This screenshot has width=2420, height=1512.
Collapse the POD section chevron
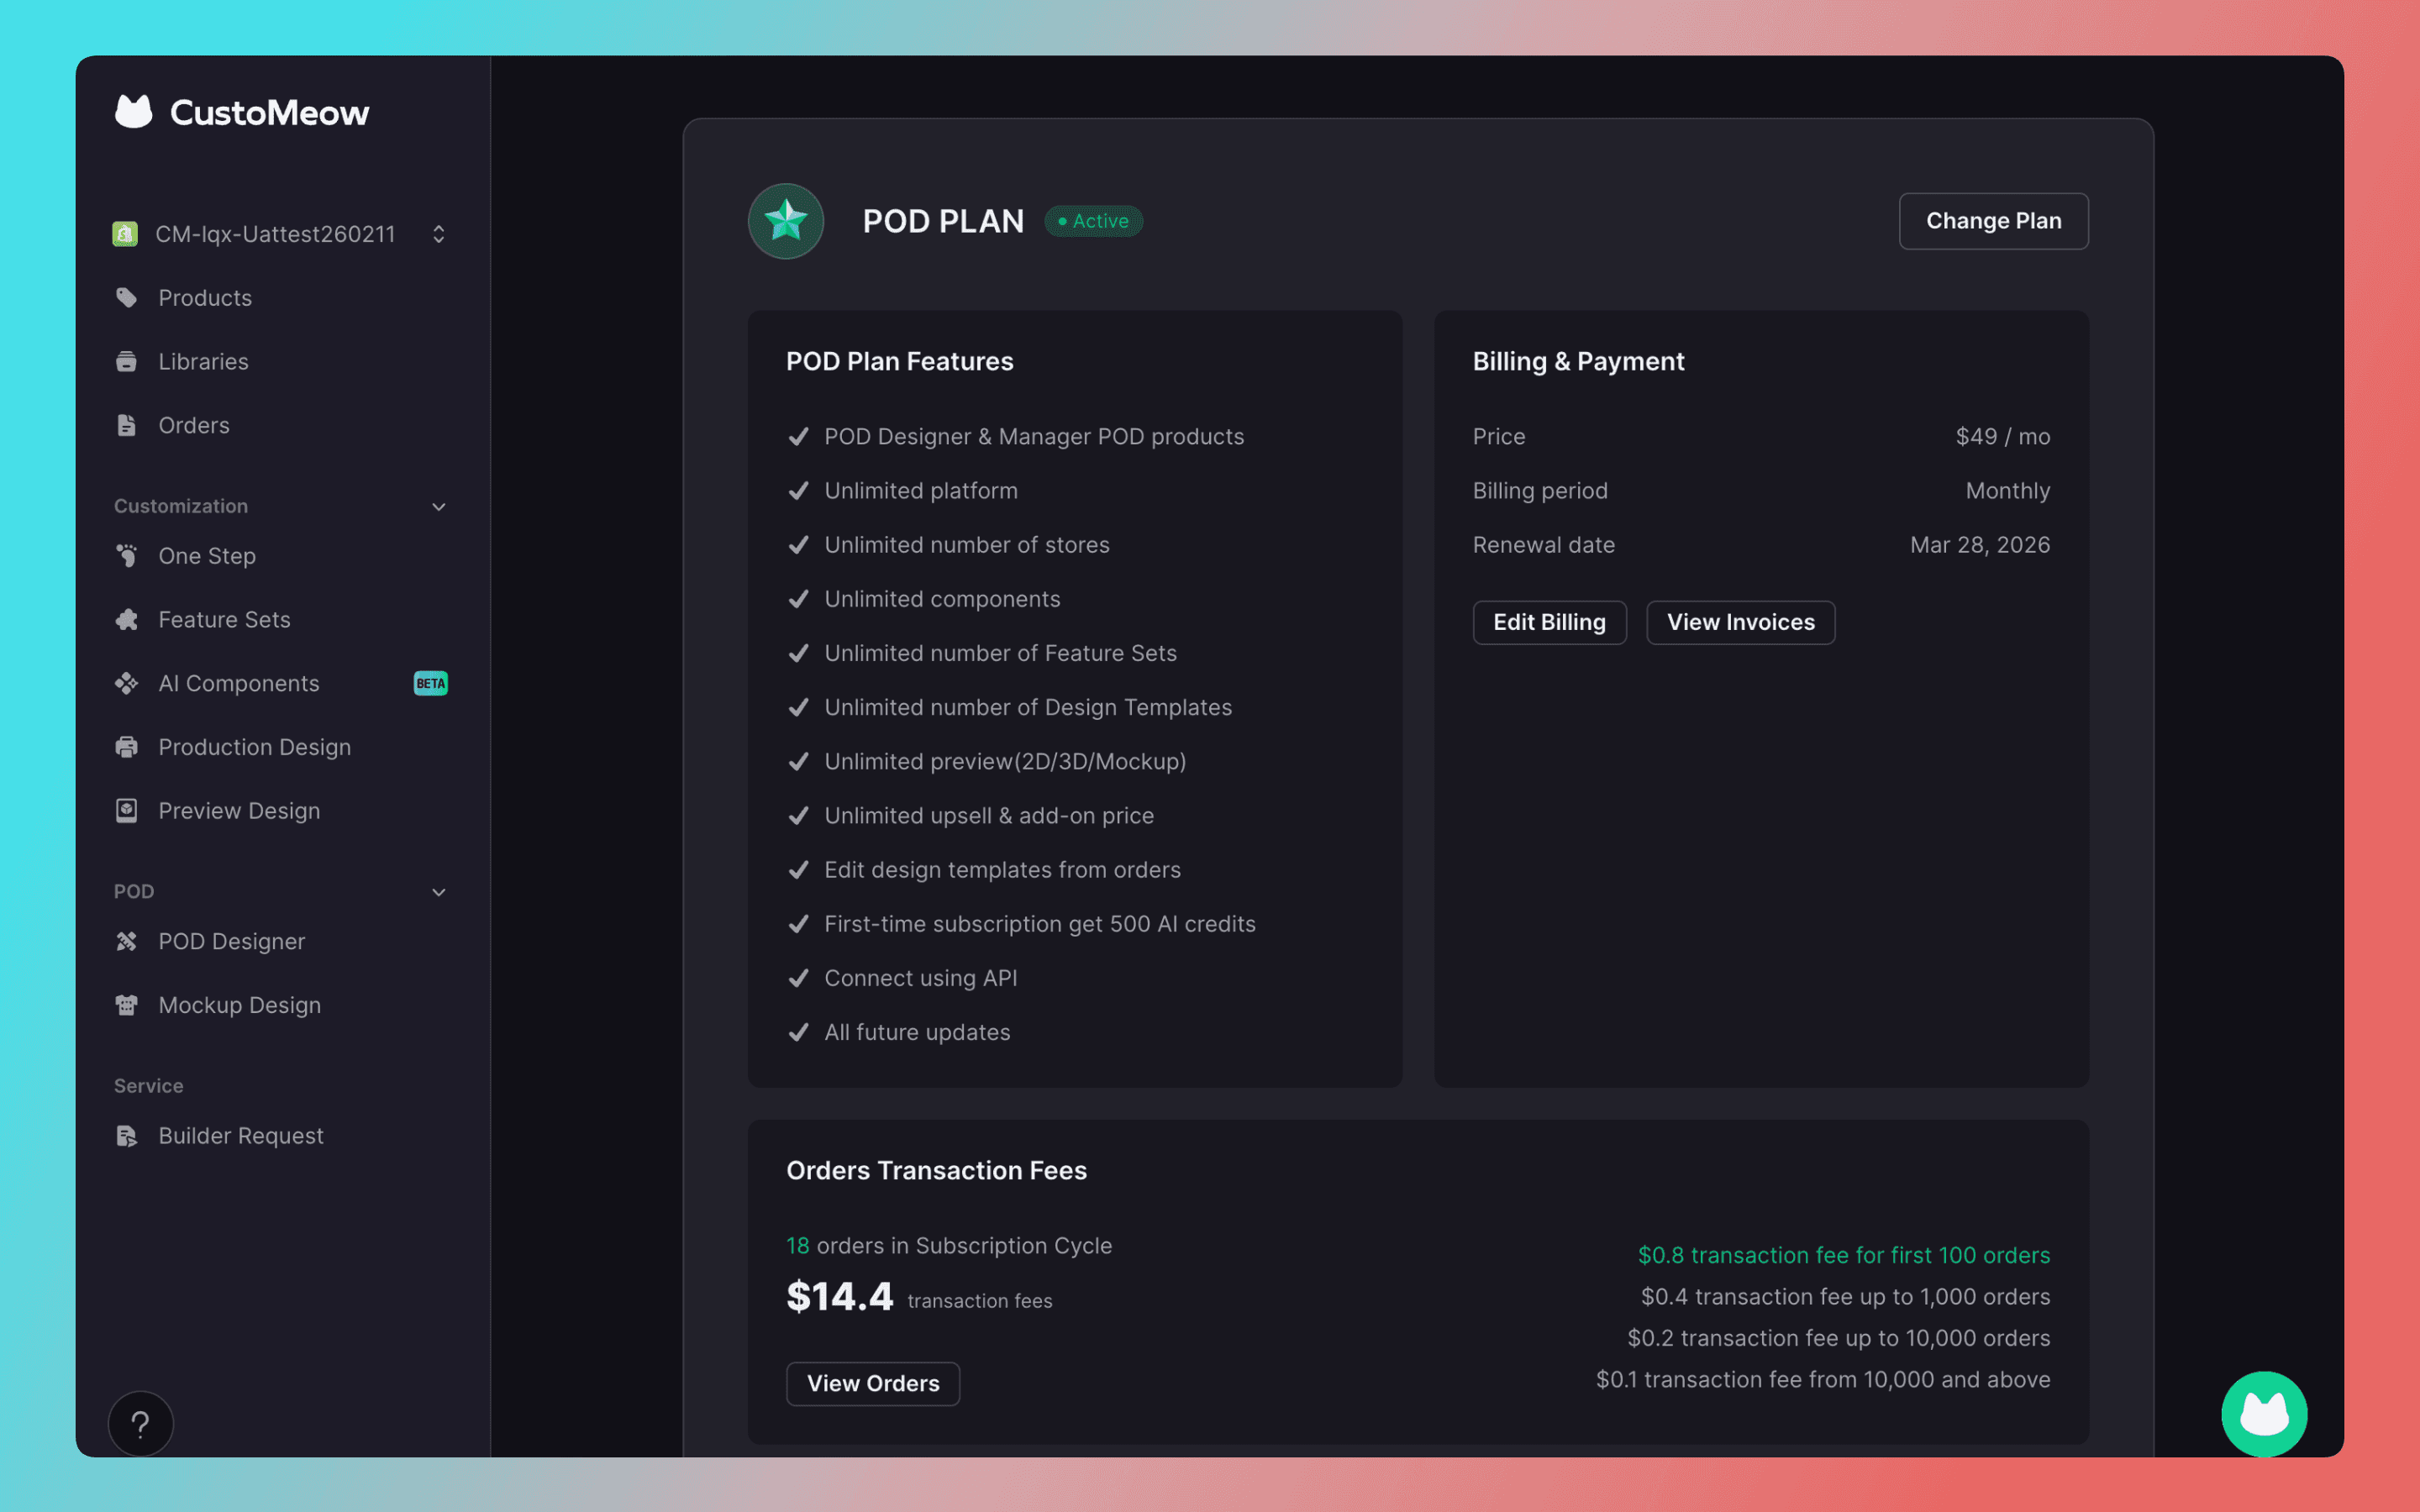pyautogui.click(x=438, y=892)
